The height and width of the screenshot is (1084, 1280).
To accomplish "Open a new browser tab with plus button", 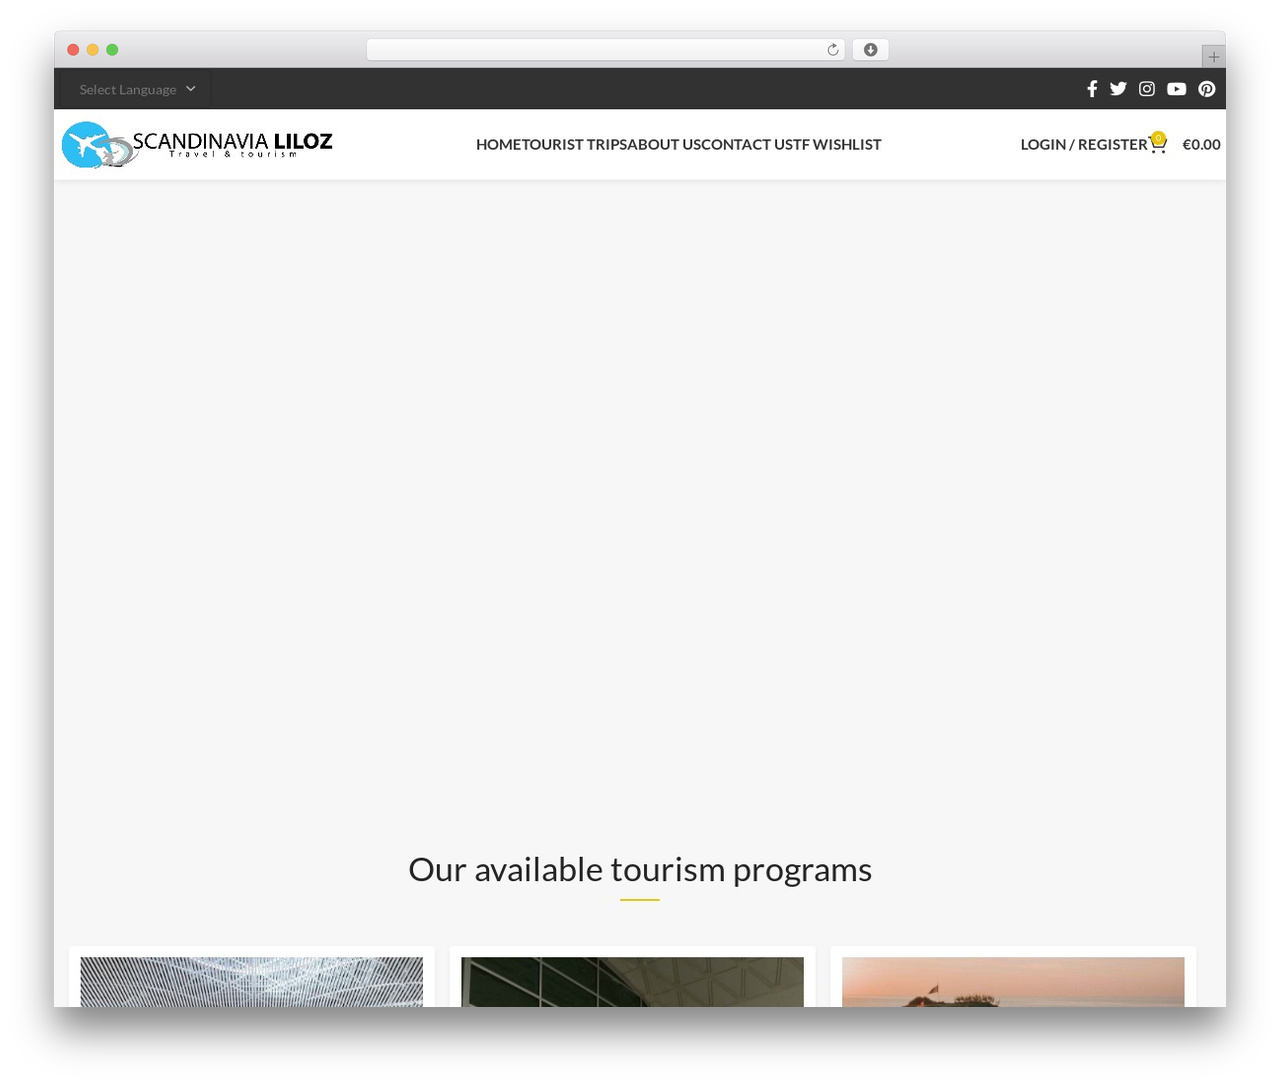I will tap(1213, 57).
